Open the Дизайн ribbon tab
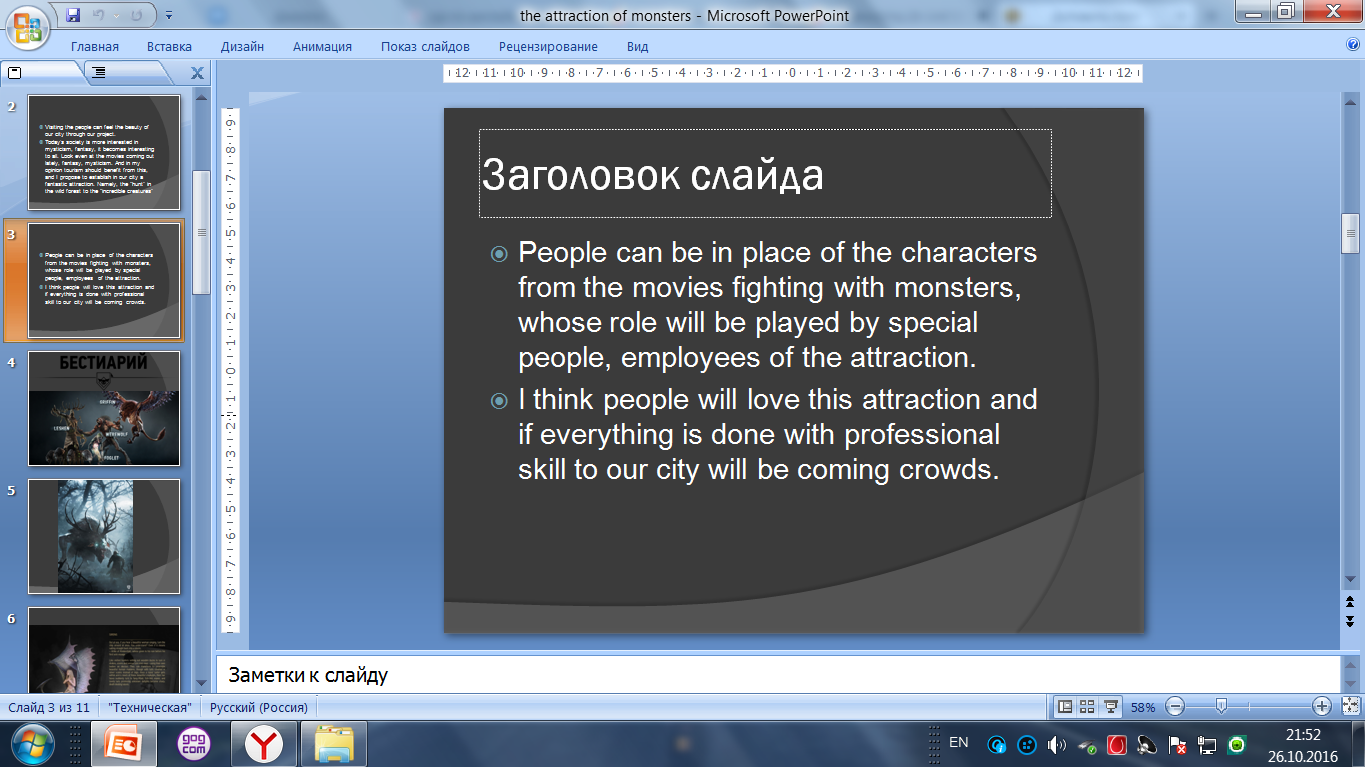The image size is (1365, 767). click(x=243, y=46)
